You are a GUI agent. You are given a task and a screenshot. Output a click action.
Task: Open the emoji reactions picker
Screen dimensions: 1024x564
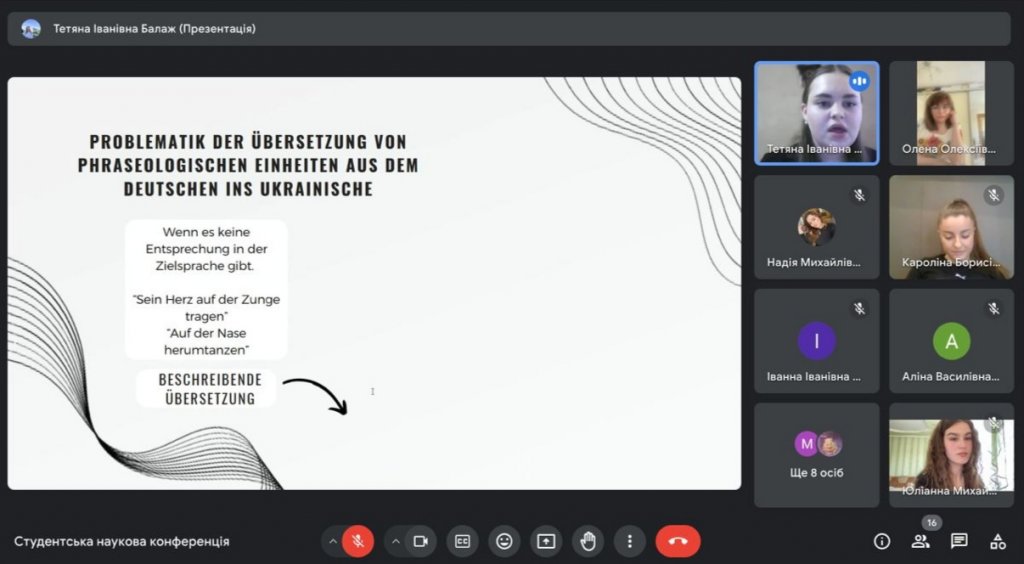coord(504,541)
